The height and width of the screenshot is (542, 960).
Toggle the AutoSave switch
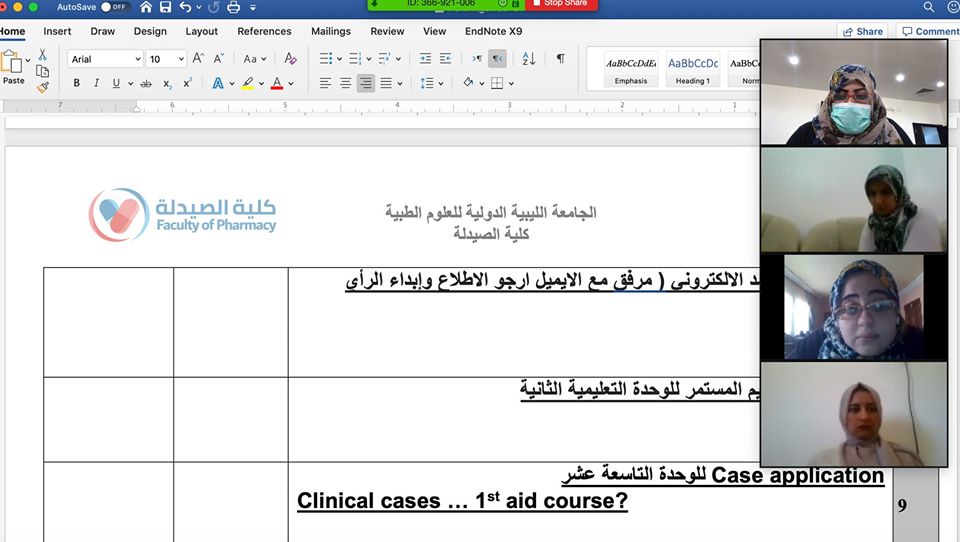115,7
